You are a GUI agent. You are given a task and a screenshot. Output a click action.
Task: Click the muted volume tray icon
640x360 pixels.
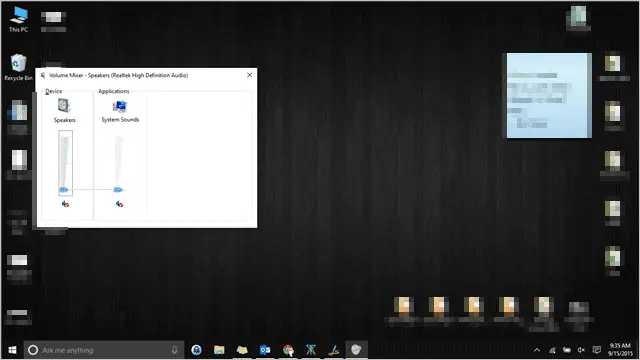(x=581, y=350)
